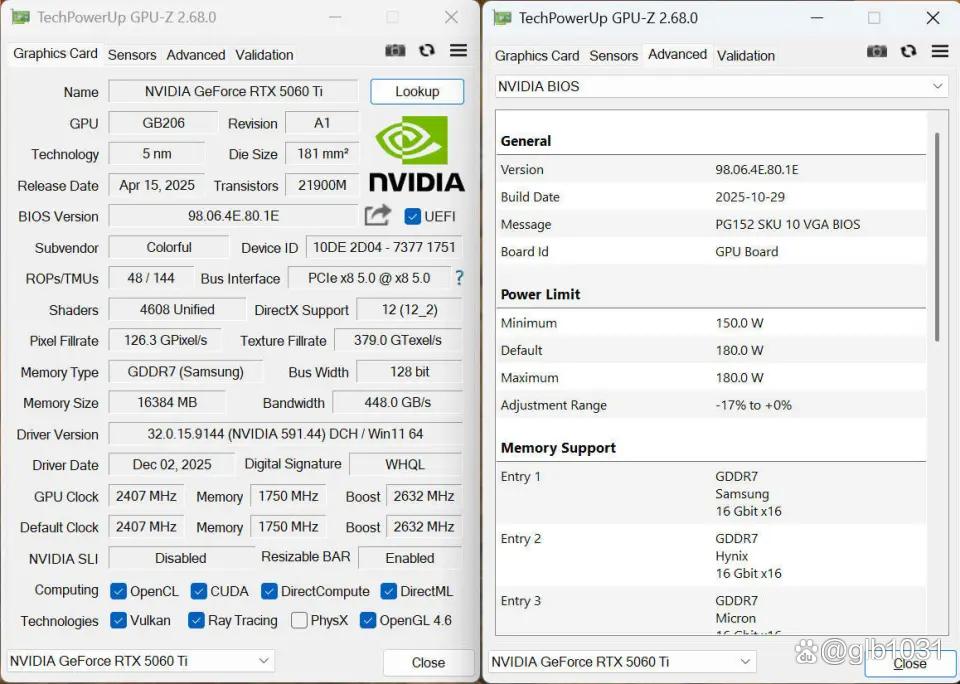
Task: Toggle the OpenGL 4.6 checkbox
Action: (x=367, y=620)
